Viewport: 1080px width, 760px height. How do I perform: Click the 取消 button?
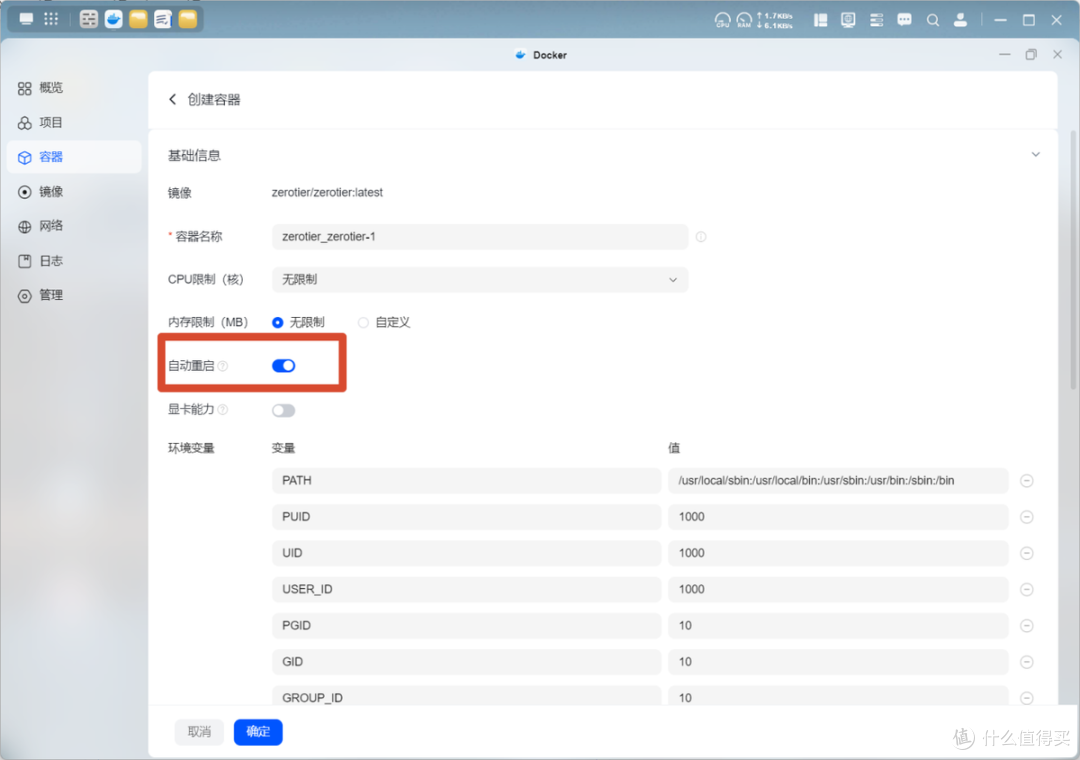coord(200,732)
